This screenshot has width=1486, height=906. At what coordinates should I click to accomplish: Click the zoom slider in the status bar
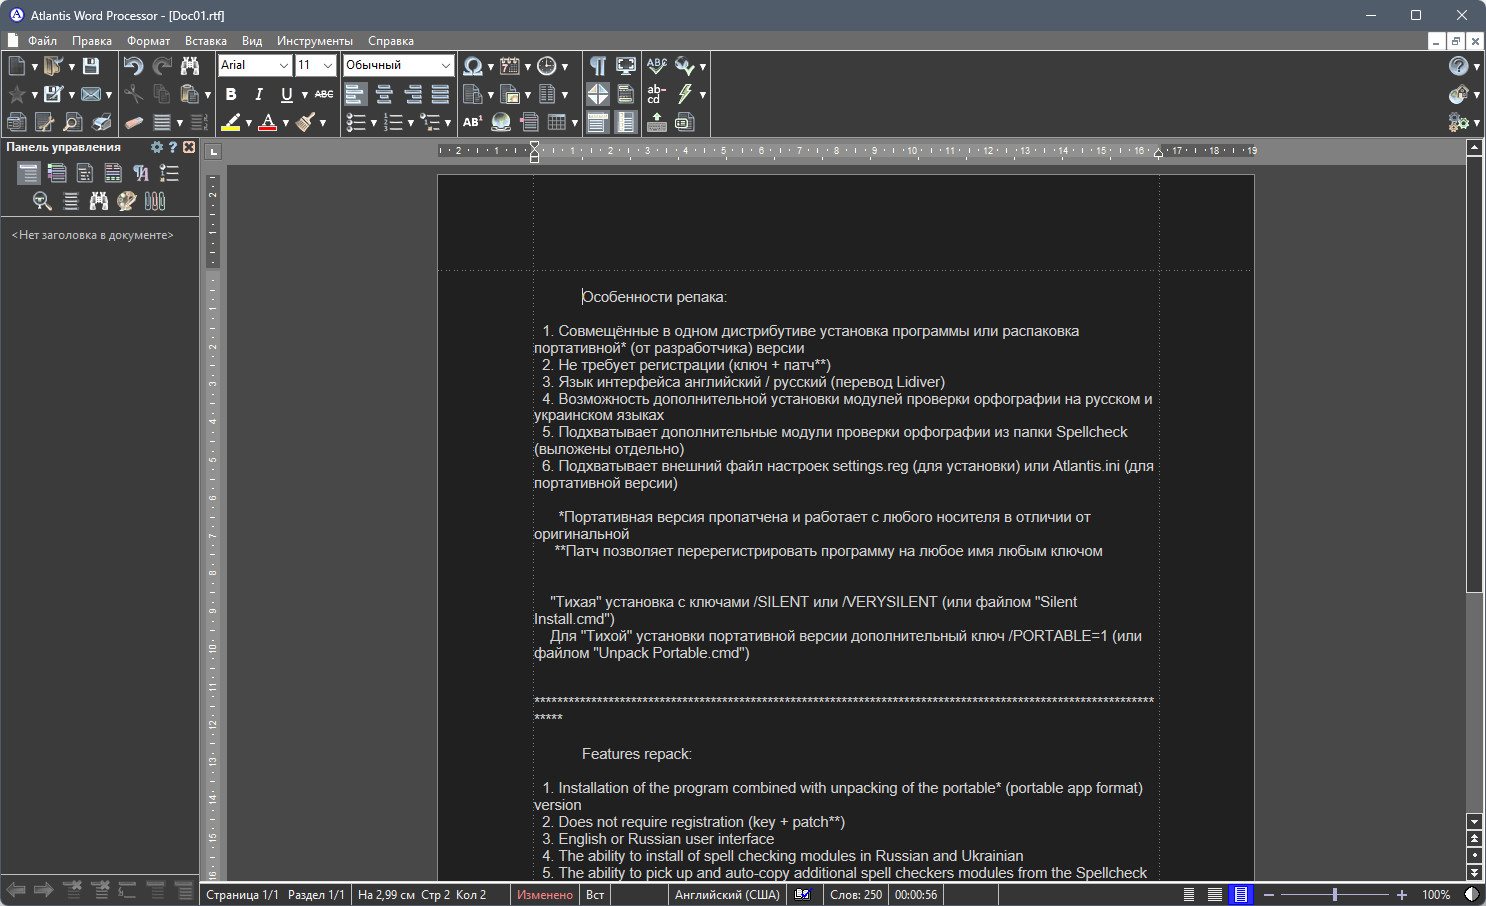click(x=1335, y=895)
